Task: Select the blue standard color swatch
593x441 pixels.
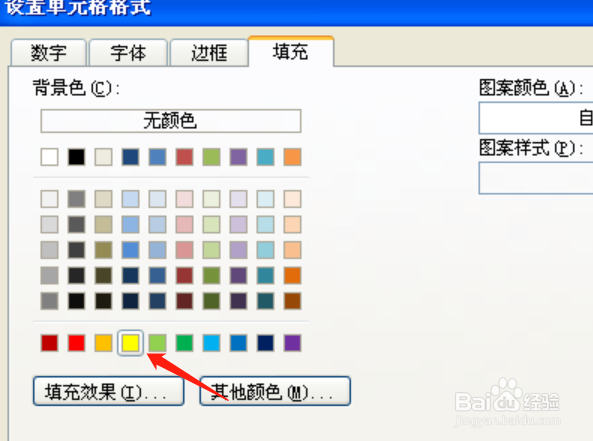Action: 239,343
